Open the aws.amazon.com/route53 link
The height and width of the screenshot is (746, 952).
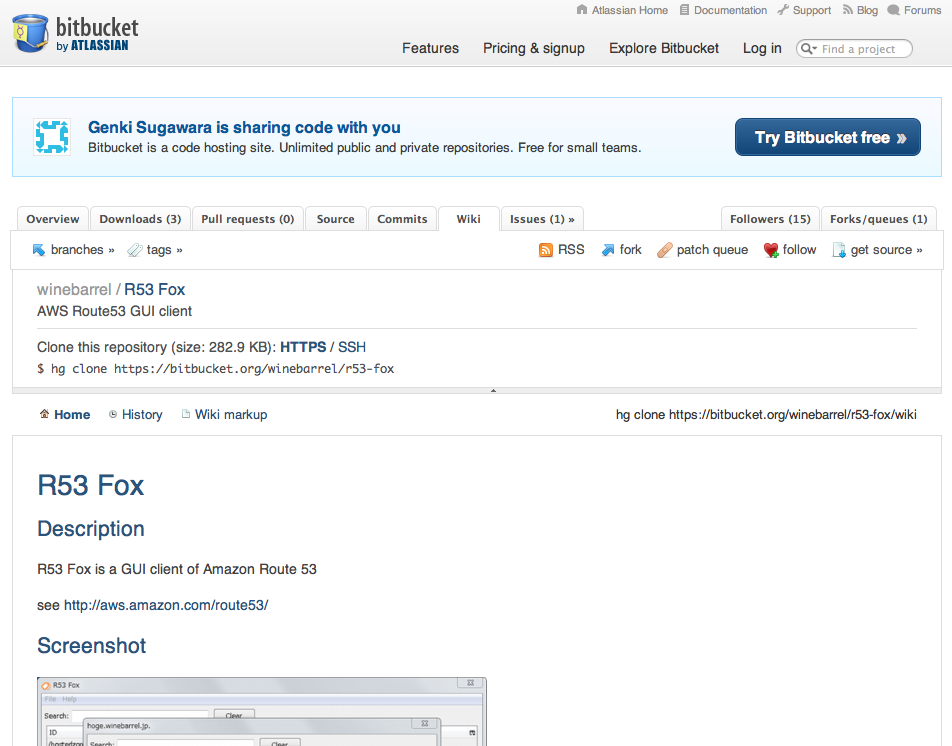165,605
